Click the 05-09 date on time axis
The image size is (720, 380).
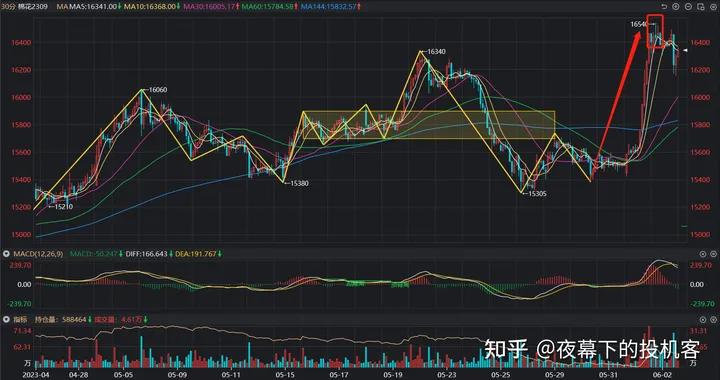tap(176, 375)
